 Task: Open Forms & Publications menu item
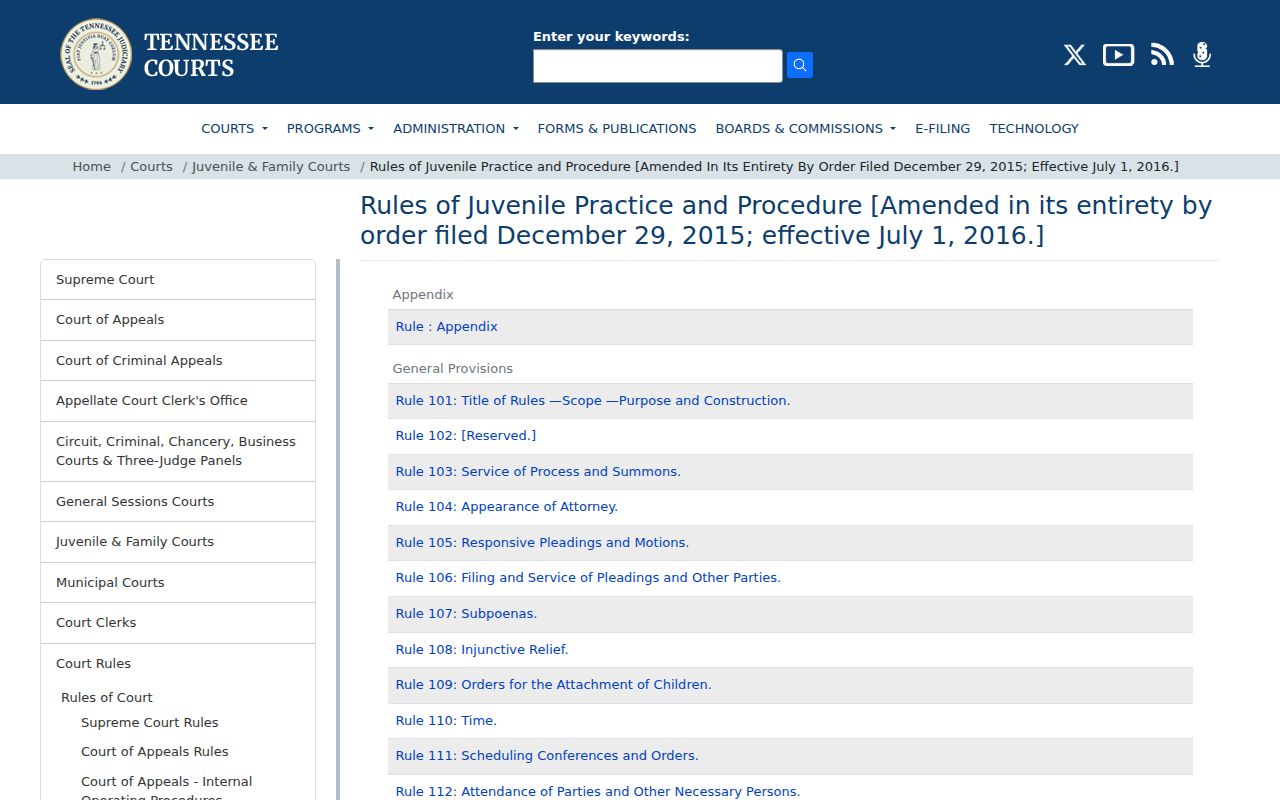[x=617, y=128]
